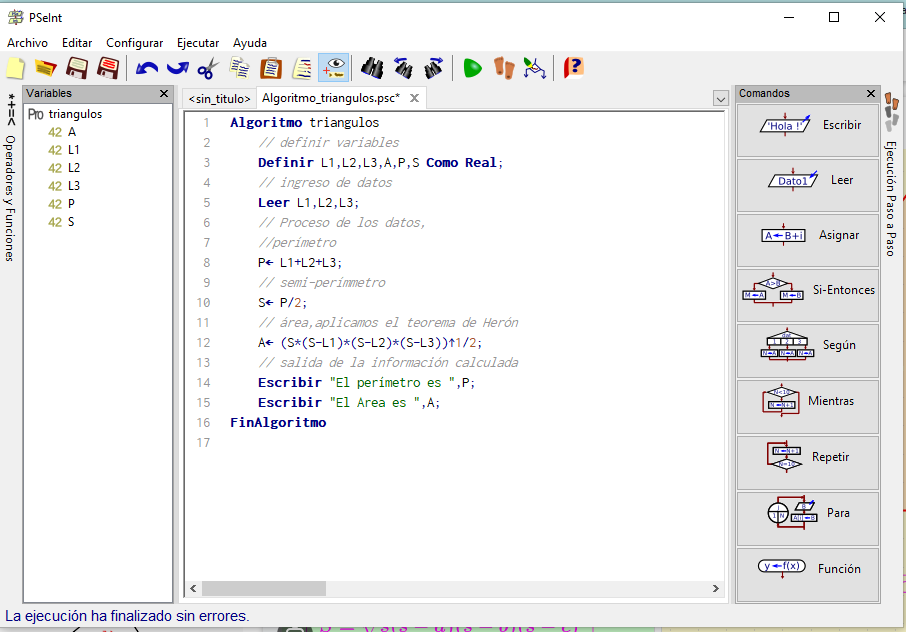Select the triangulos process in Variables tree
906x632 pixels.
pos(75,114)
